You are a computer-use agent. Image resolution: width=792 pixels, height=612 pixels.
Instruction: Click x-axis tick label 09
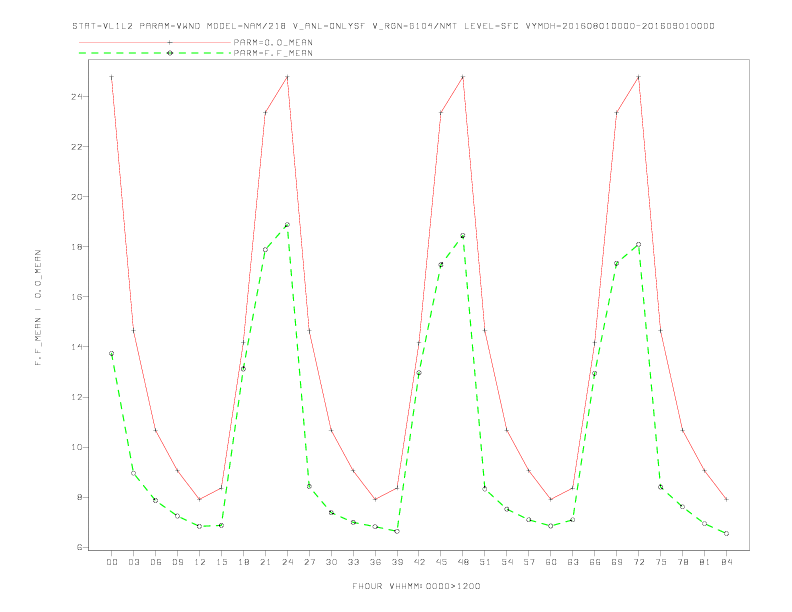pos(177,562)
